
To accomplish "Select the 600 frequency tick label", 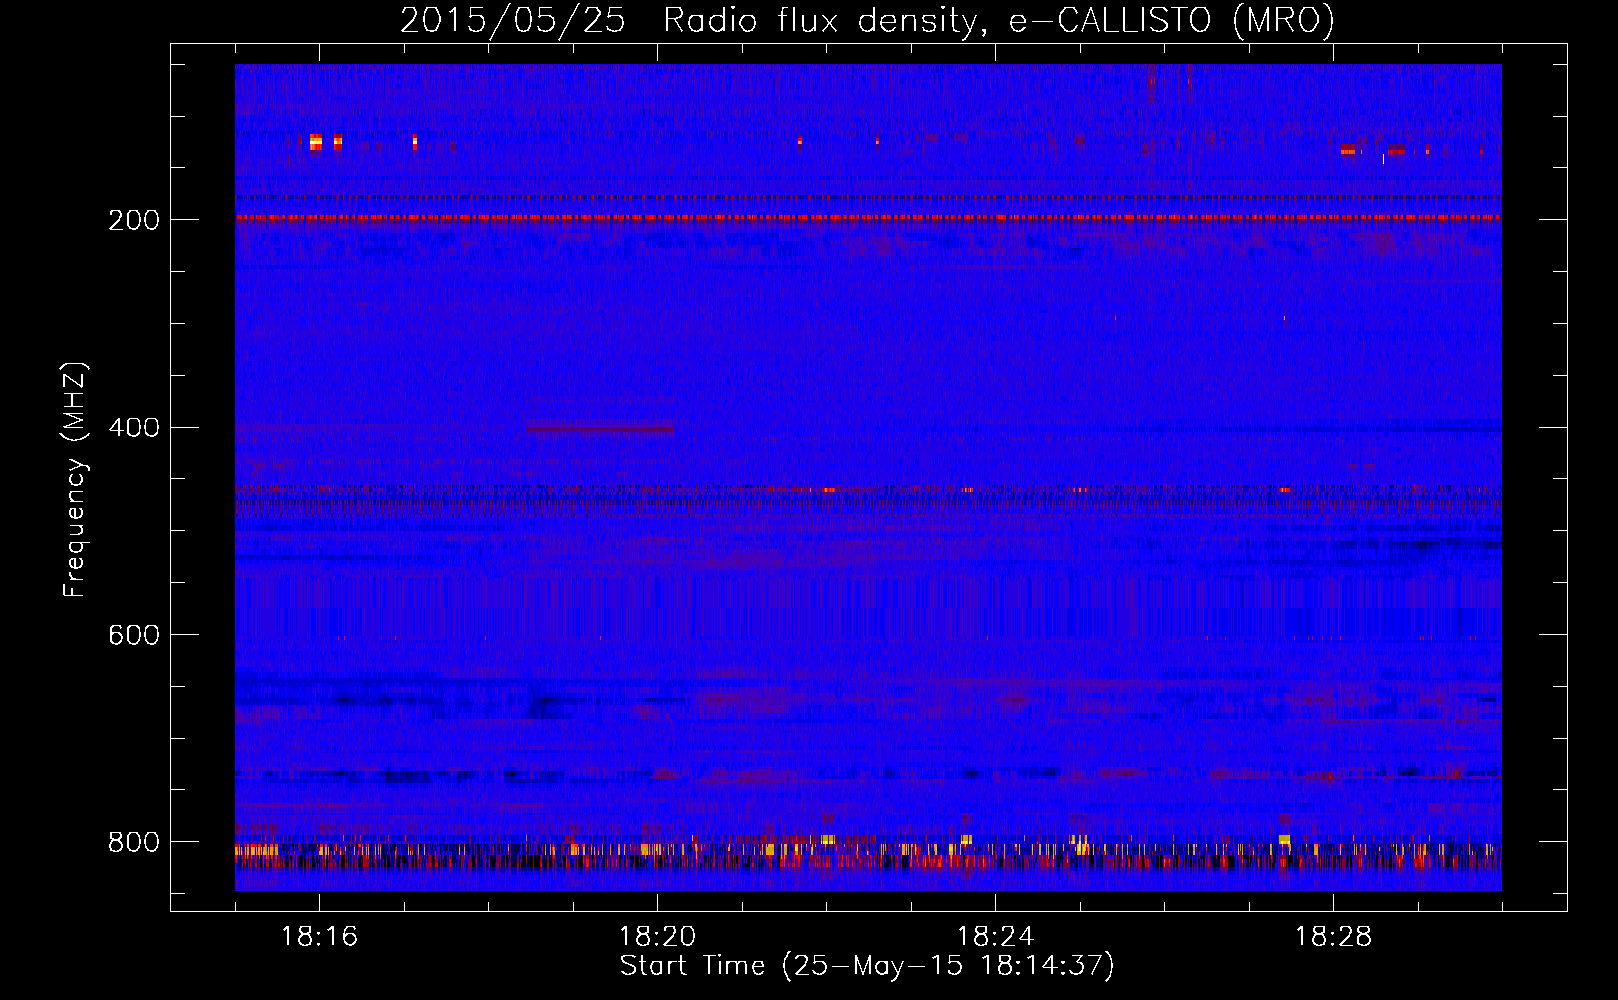I will [x=133, y=635].
